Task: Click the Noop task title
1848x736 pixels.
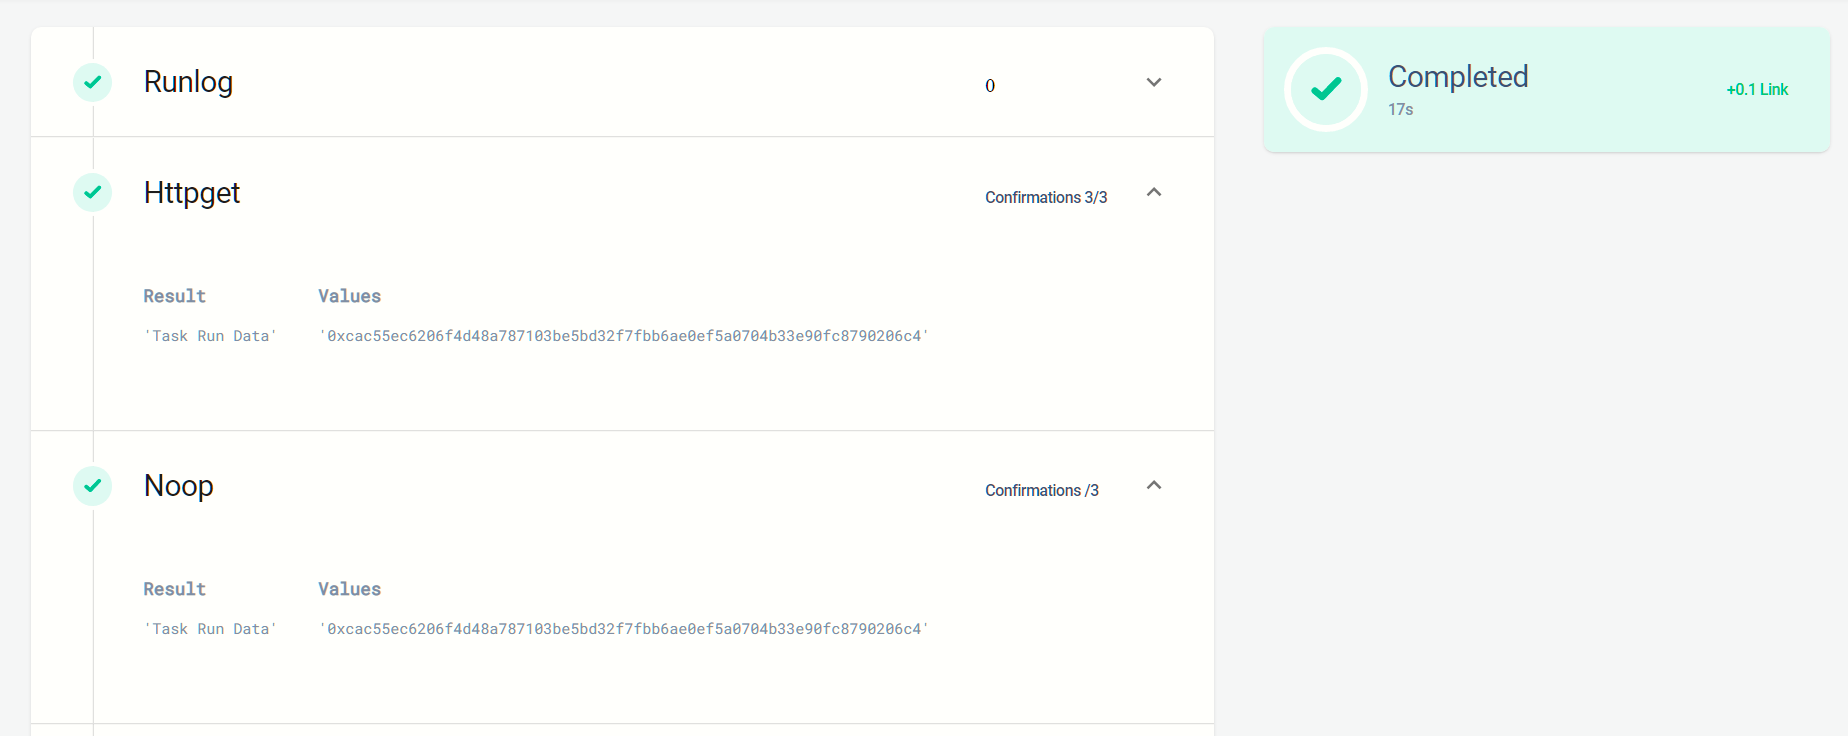Action: pyautogui.click(x=179, y=486)
